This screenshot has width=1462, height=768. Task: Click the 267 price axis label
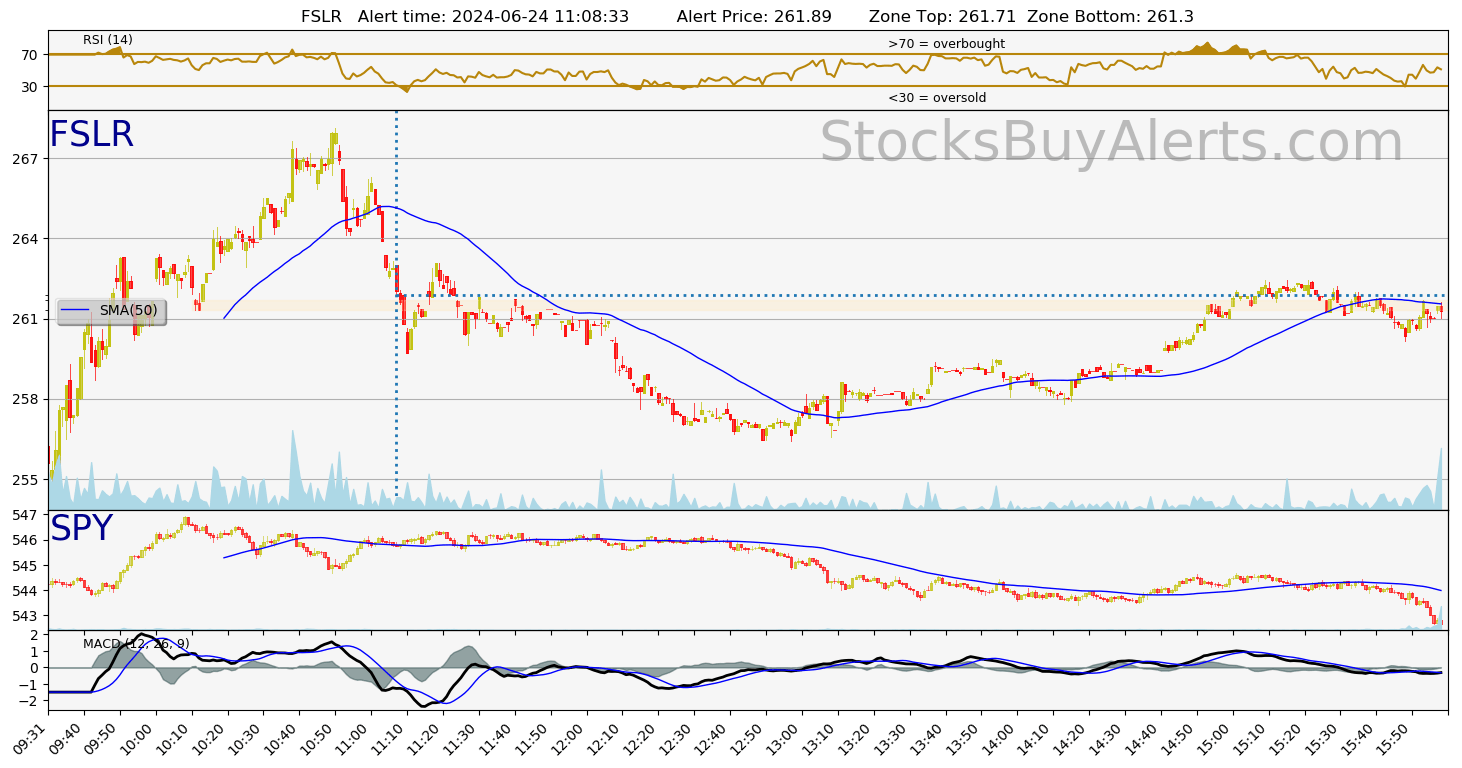coord(25,159)
